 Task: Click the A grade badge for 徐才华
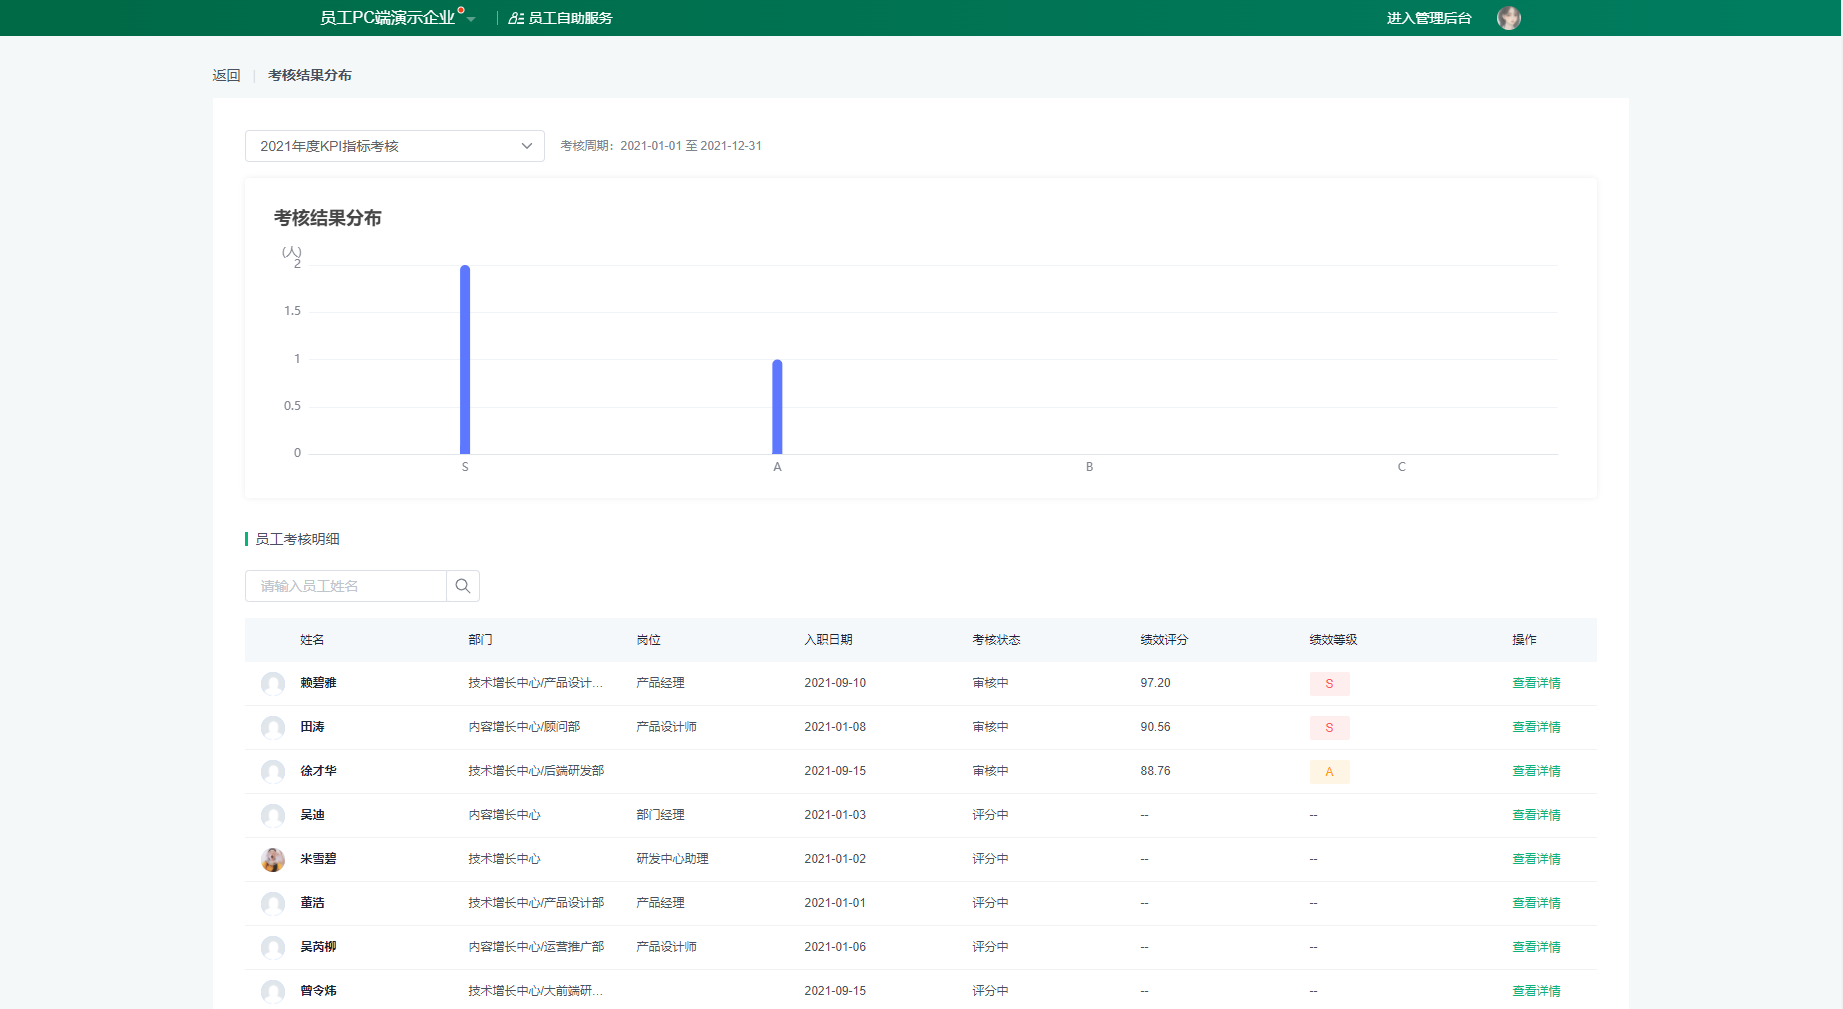pyautogui.click(x=1329, y=772)
